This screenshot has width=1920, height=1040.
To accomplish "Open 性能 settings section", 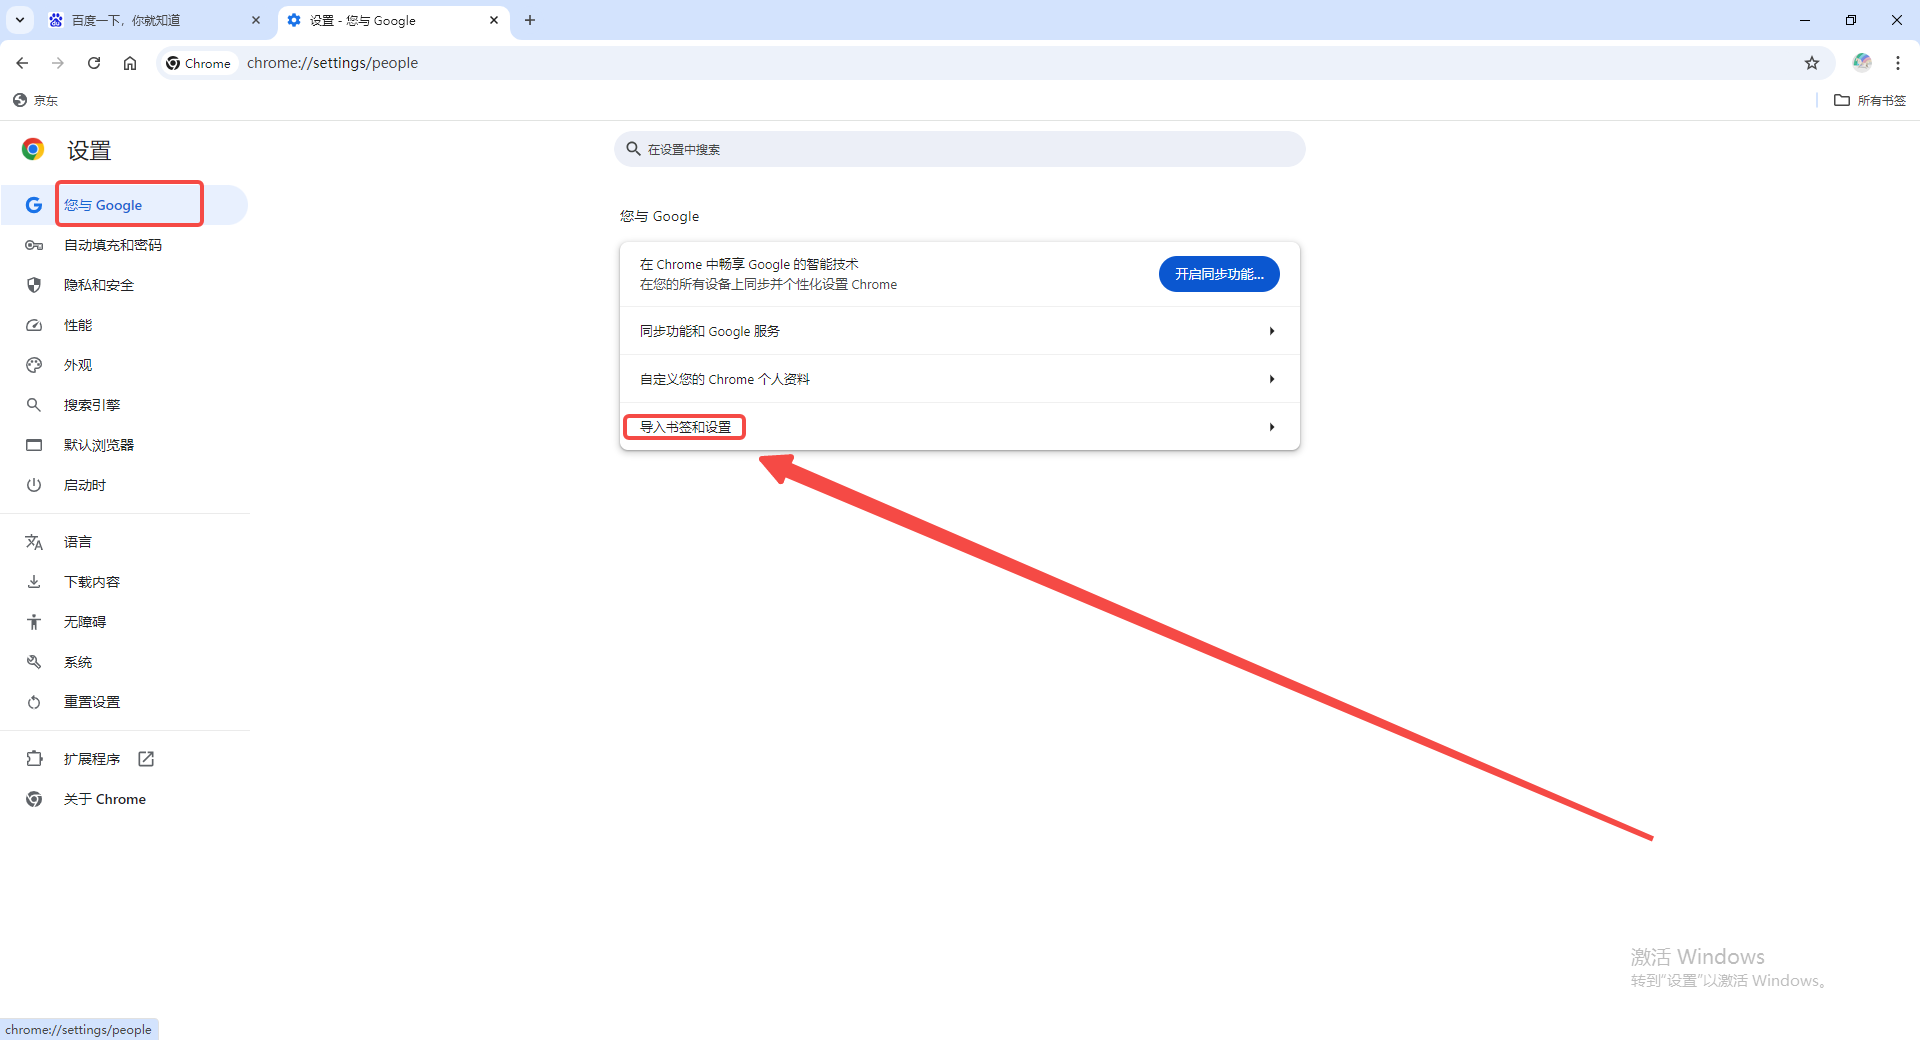I will point(125,325).
